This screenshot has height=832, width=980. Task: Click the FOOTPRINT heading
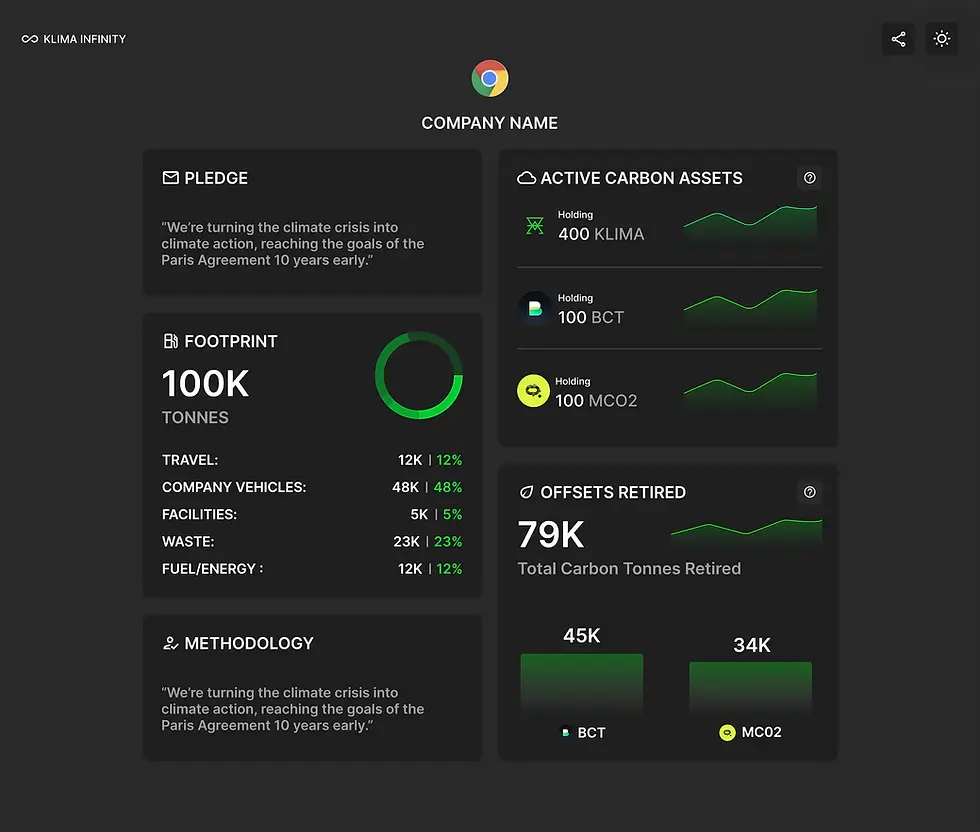[x=231, y=341]
